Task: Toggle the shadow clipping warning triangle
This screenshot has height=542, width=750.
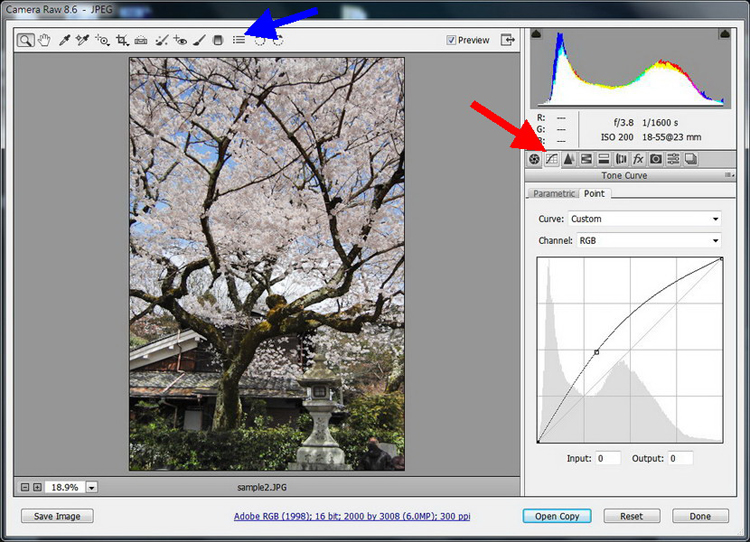Action: [537, 34]
